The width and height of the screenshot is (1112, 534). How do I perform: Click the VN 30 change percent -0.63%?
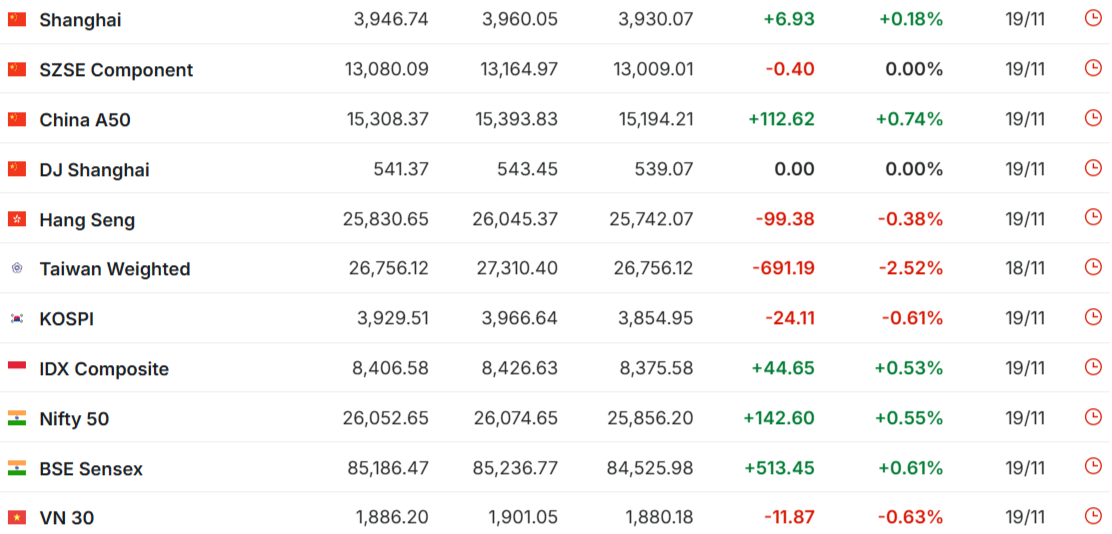click(910, 518)
